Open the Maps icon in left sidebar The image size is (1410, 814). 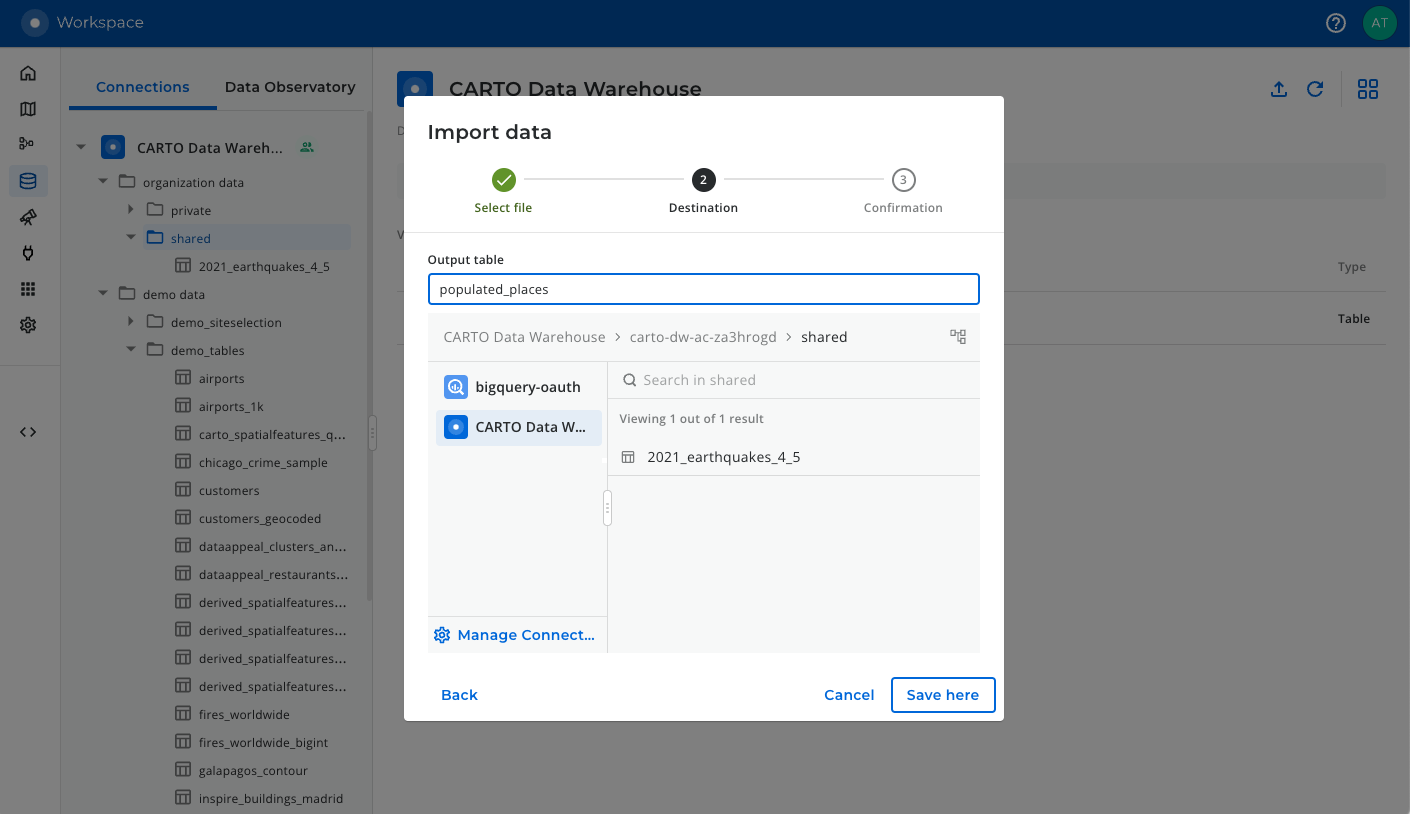click(28, 109)
